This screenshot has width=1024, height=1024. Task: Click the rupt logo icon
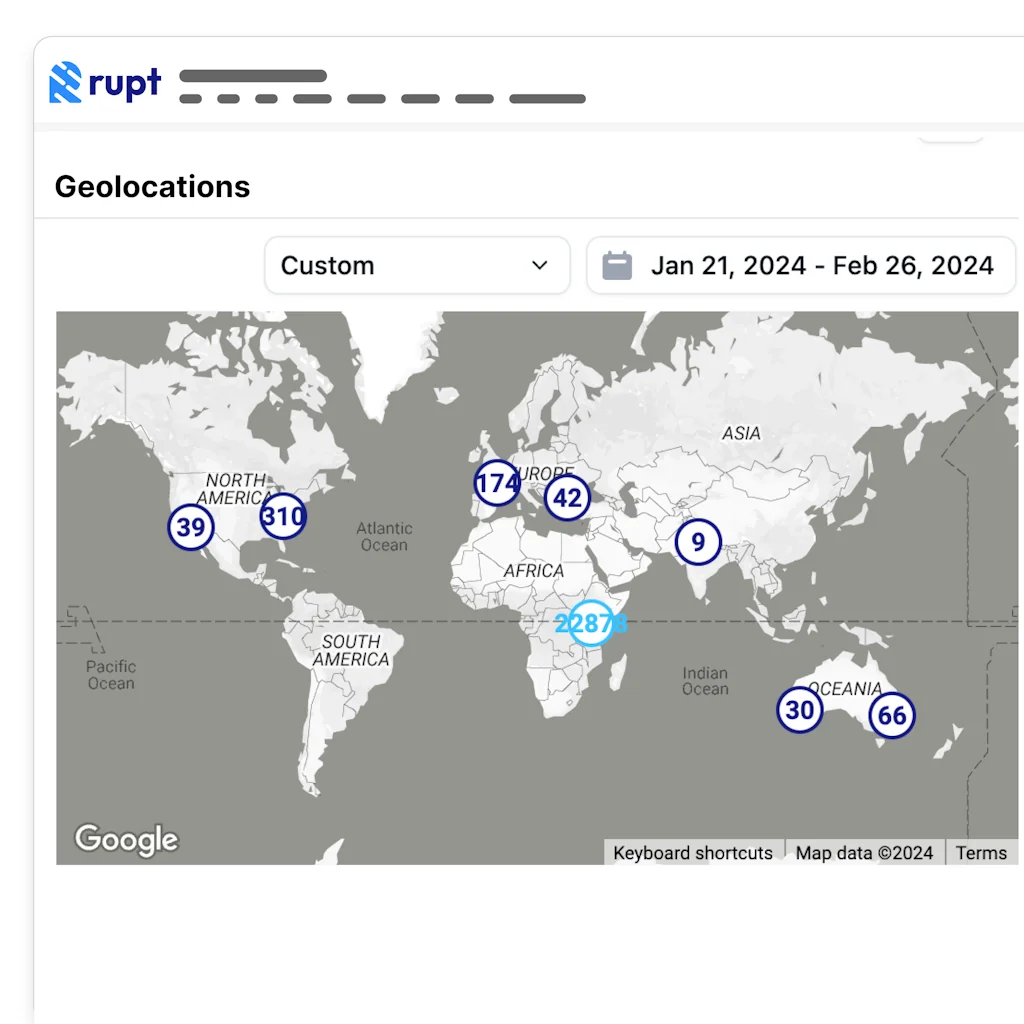pyautogui.click(x=65, y=83)
